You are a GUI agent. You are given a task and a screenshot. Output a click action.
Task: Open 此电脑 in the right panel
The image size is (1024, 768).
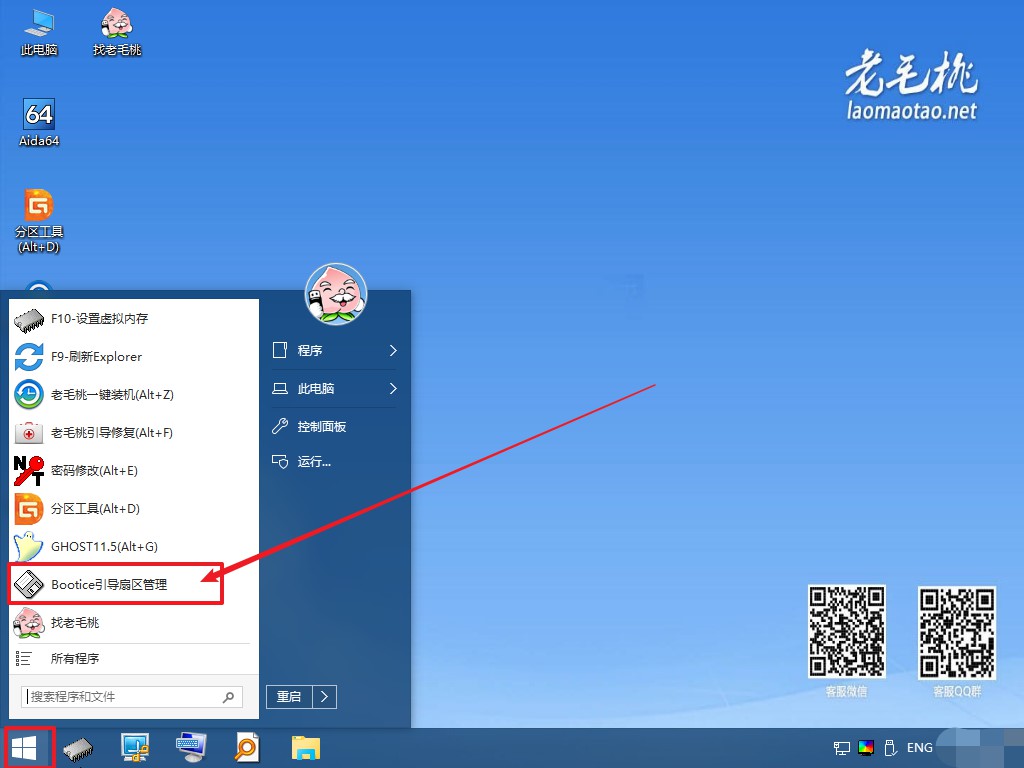tap(334, 389)
